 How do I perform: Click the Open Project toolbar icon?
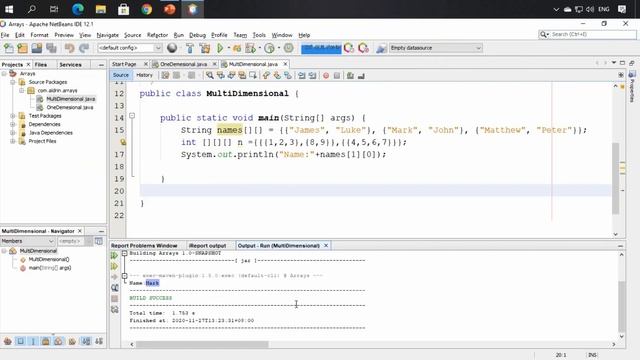click(37, 48)
